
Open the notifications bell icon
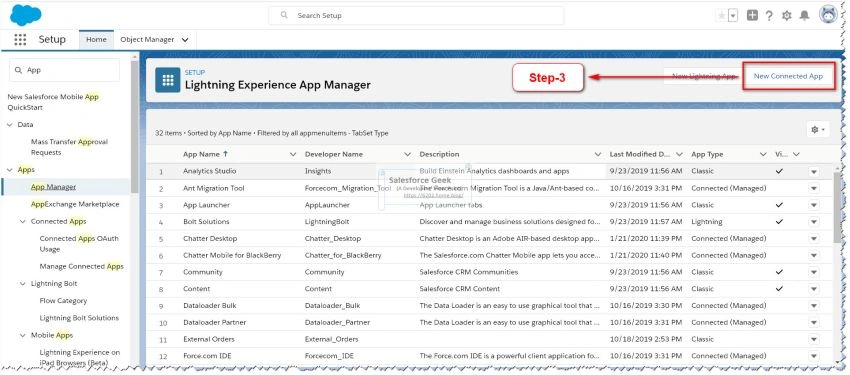tap(804, 16)
